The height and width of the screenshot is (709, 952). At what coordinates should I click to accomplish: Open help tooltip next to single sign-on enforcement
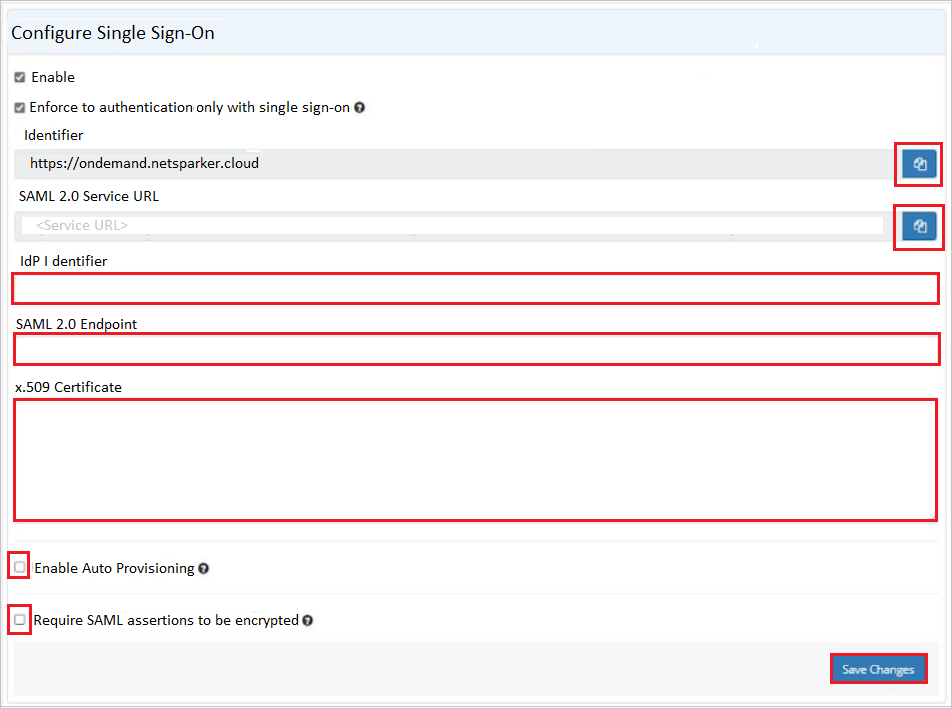[x=359, y=107]
